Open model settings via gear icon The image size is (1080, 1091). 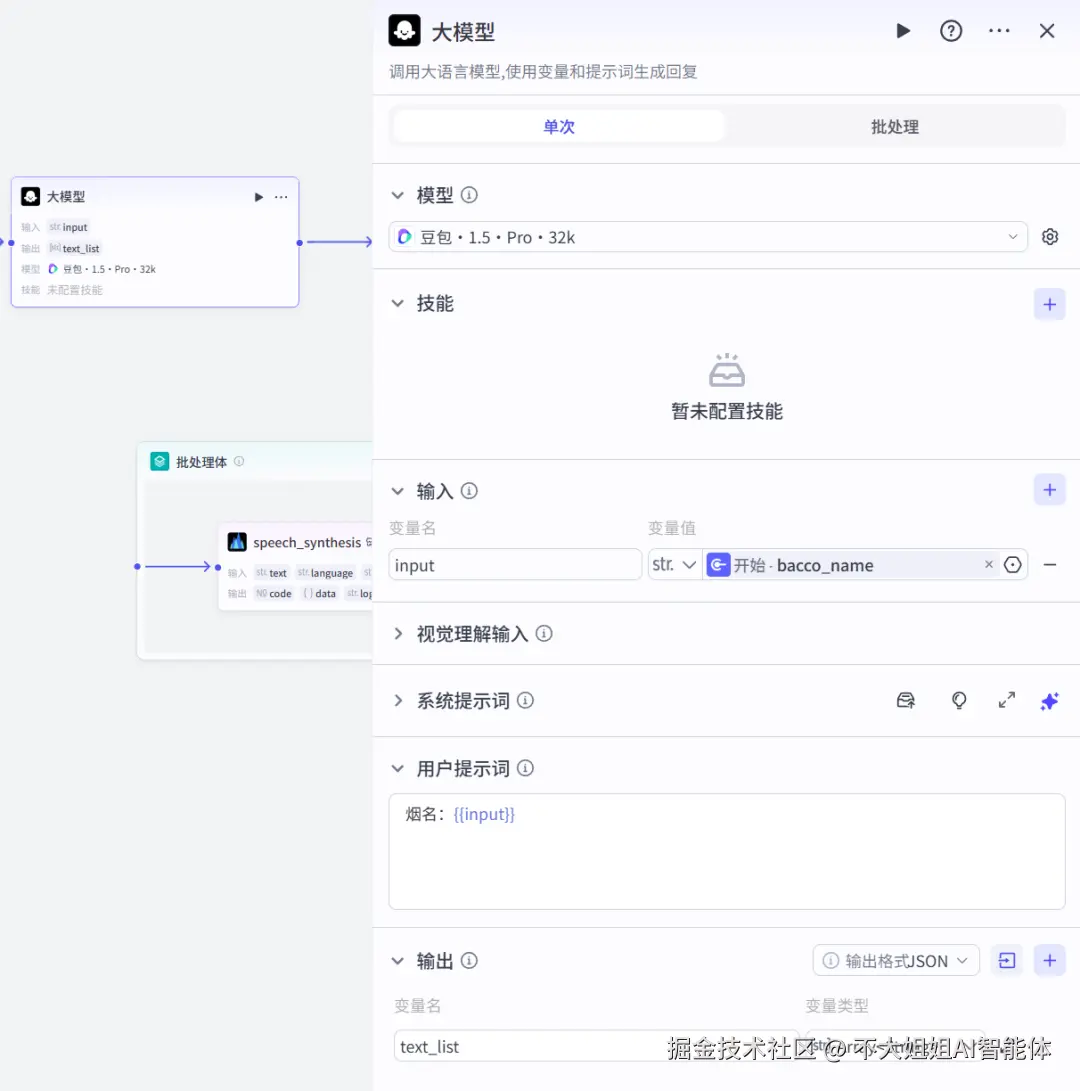(1049, 236)
